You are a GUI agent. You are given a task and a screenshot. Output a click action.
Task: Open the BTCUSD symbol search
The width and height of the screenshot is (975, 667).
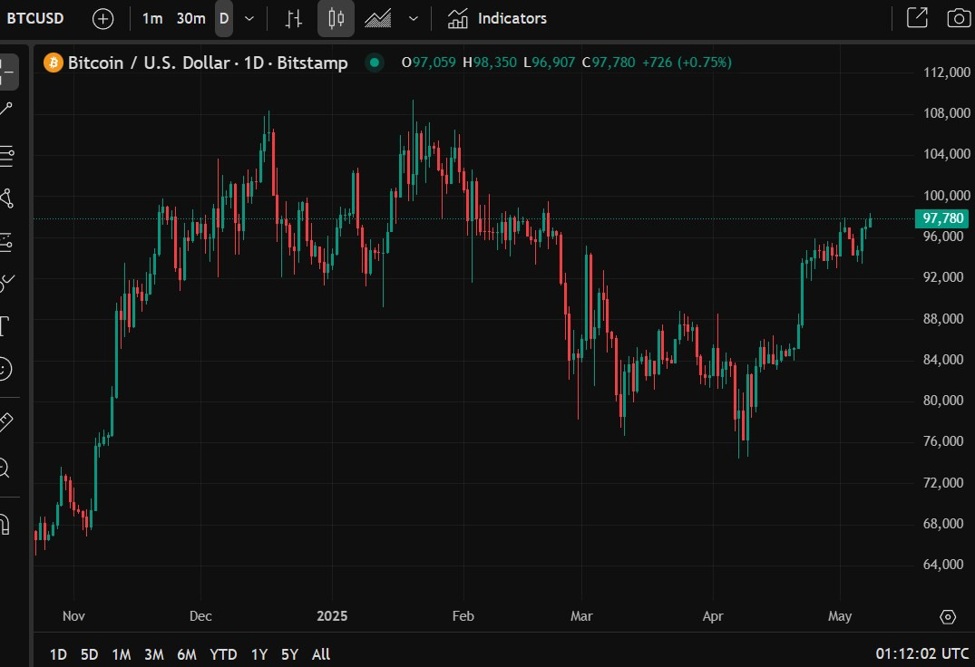(x=36, y=18)
